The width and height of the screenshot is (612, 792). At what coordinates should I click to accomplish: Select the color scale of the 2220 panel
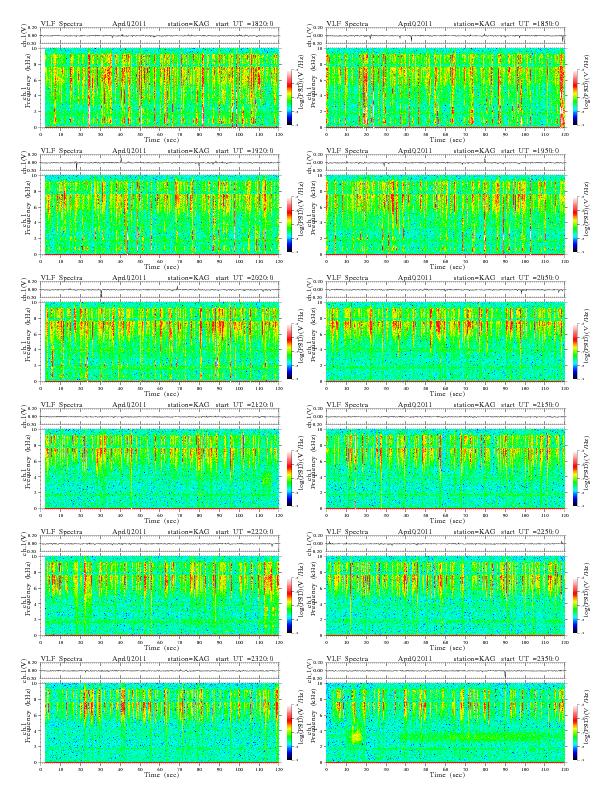point(289,605)
